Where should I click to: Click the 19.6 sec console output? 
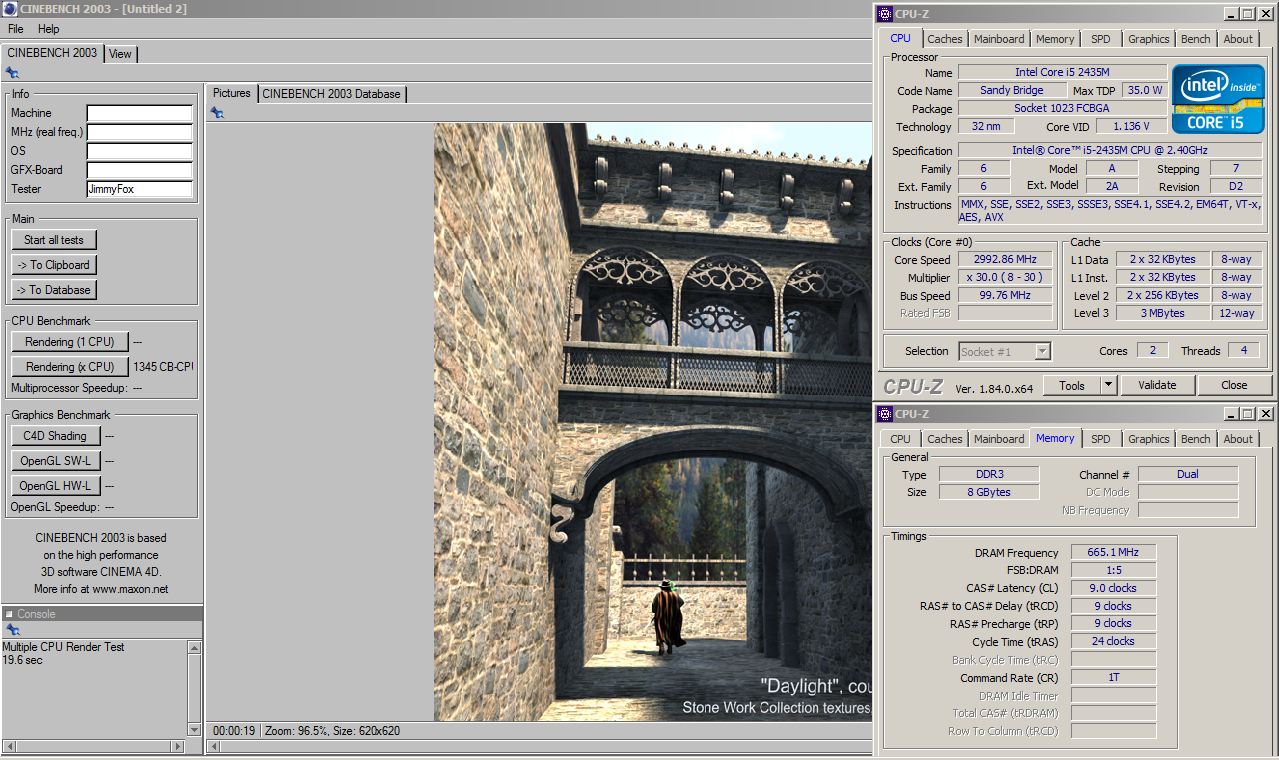point(22,660)
